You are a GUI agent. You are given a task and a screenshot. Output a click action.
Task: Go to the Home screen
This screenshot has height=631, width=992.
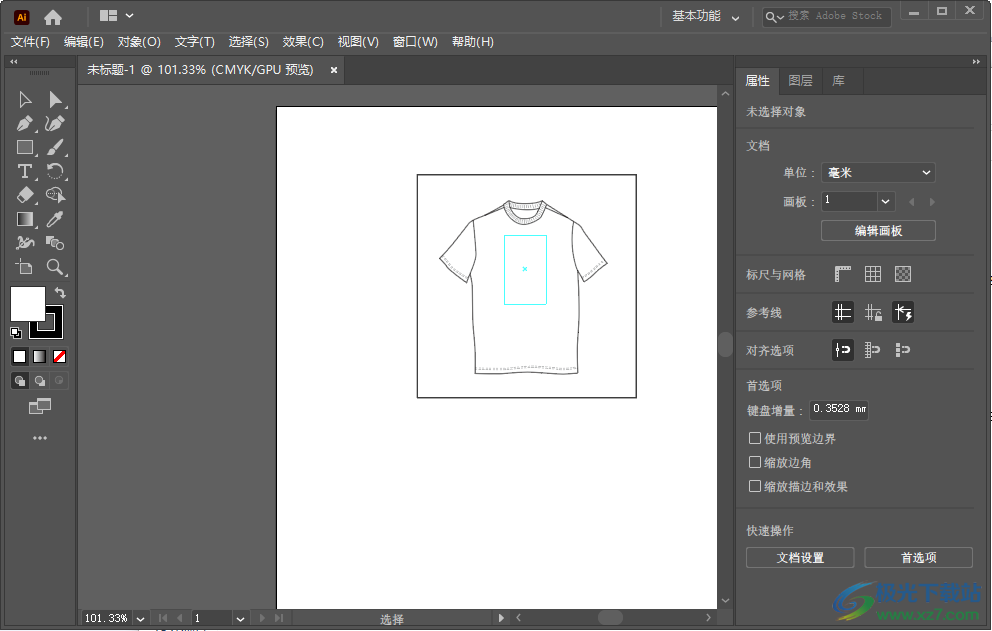[x=53, y=17]
